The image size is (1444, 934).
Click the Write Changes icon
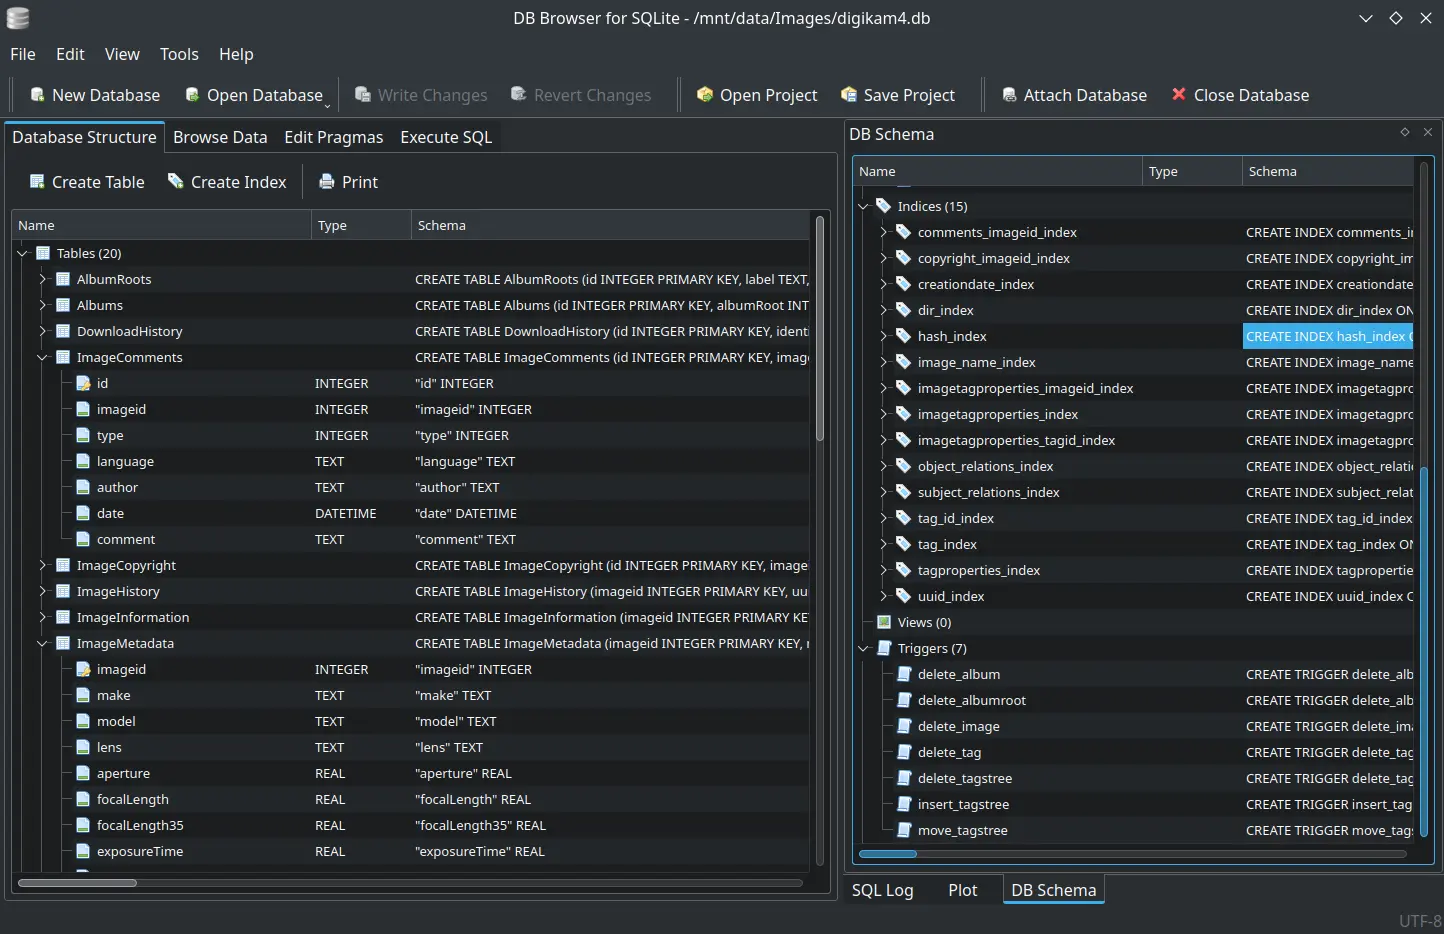[363, 95]
